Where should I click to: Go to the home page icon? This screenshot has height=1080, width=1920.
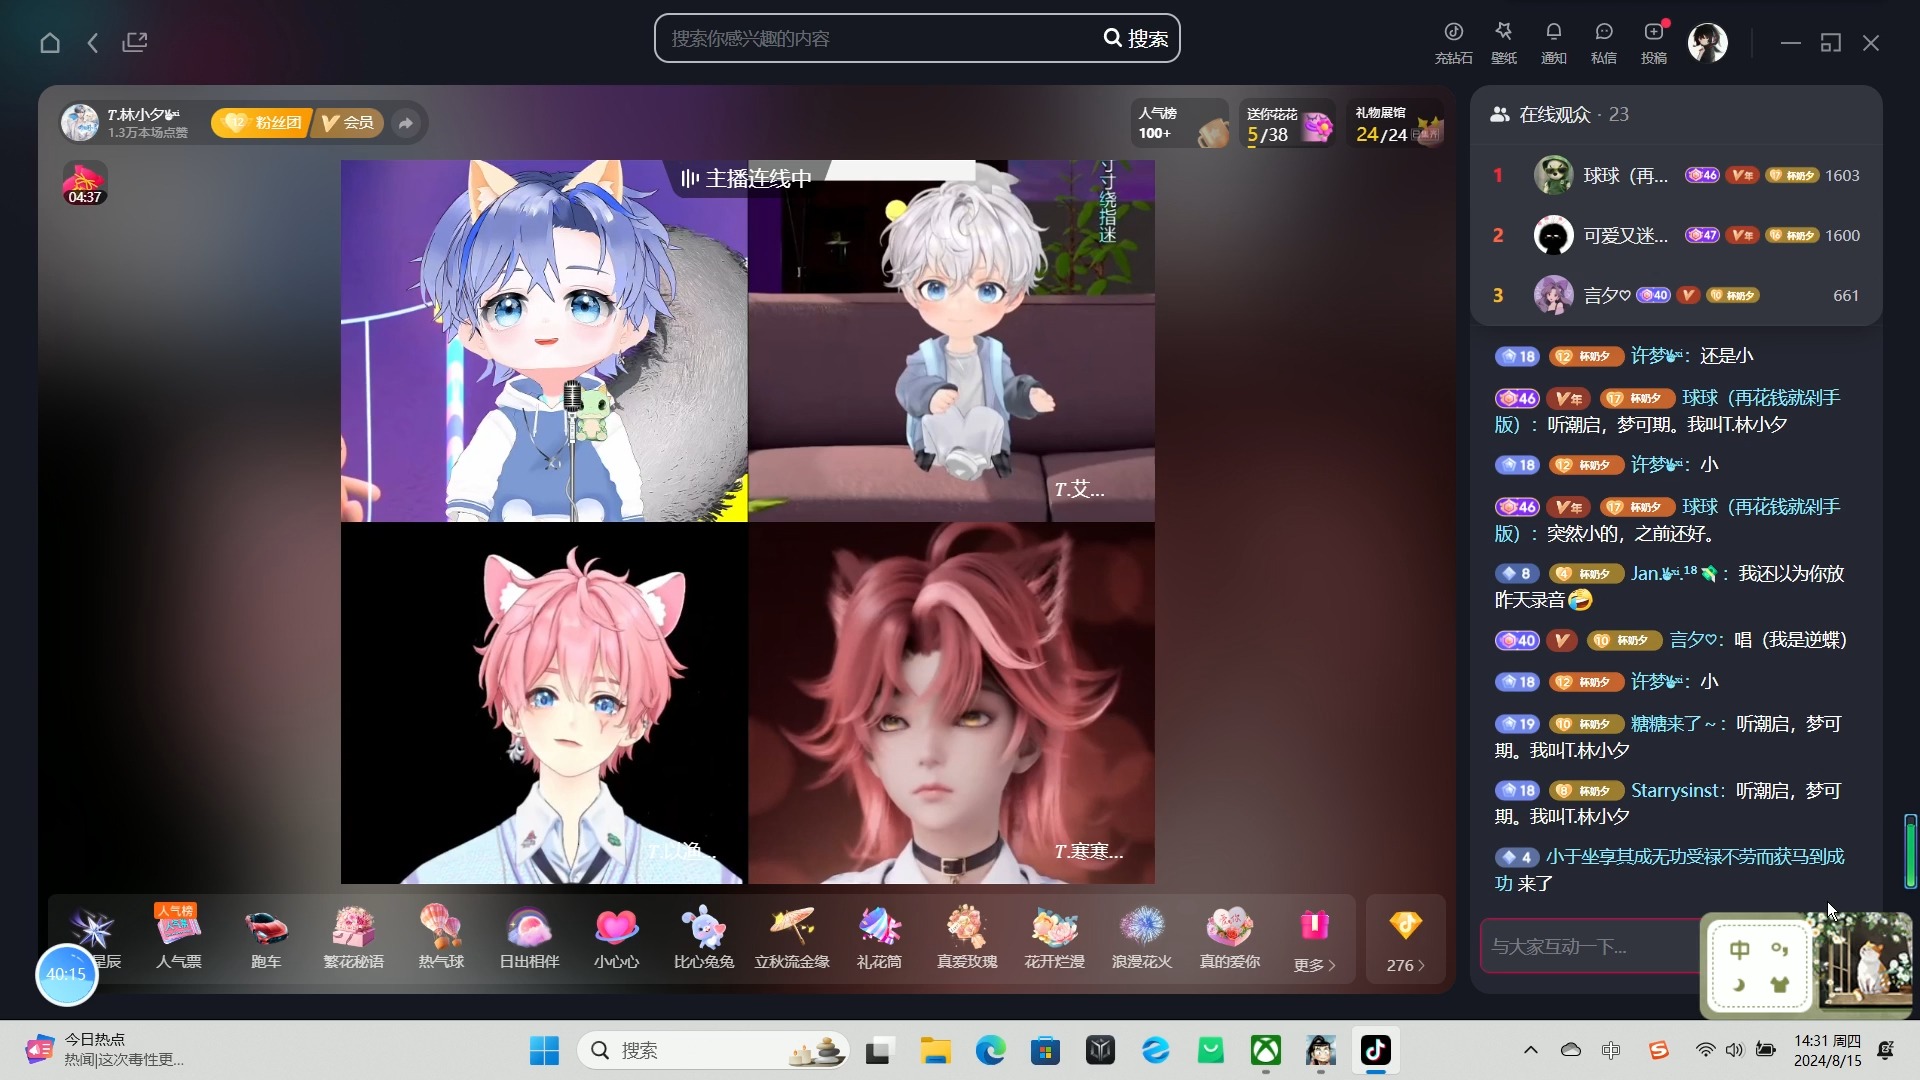coord(50,42)
